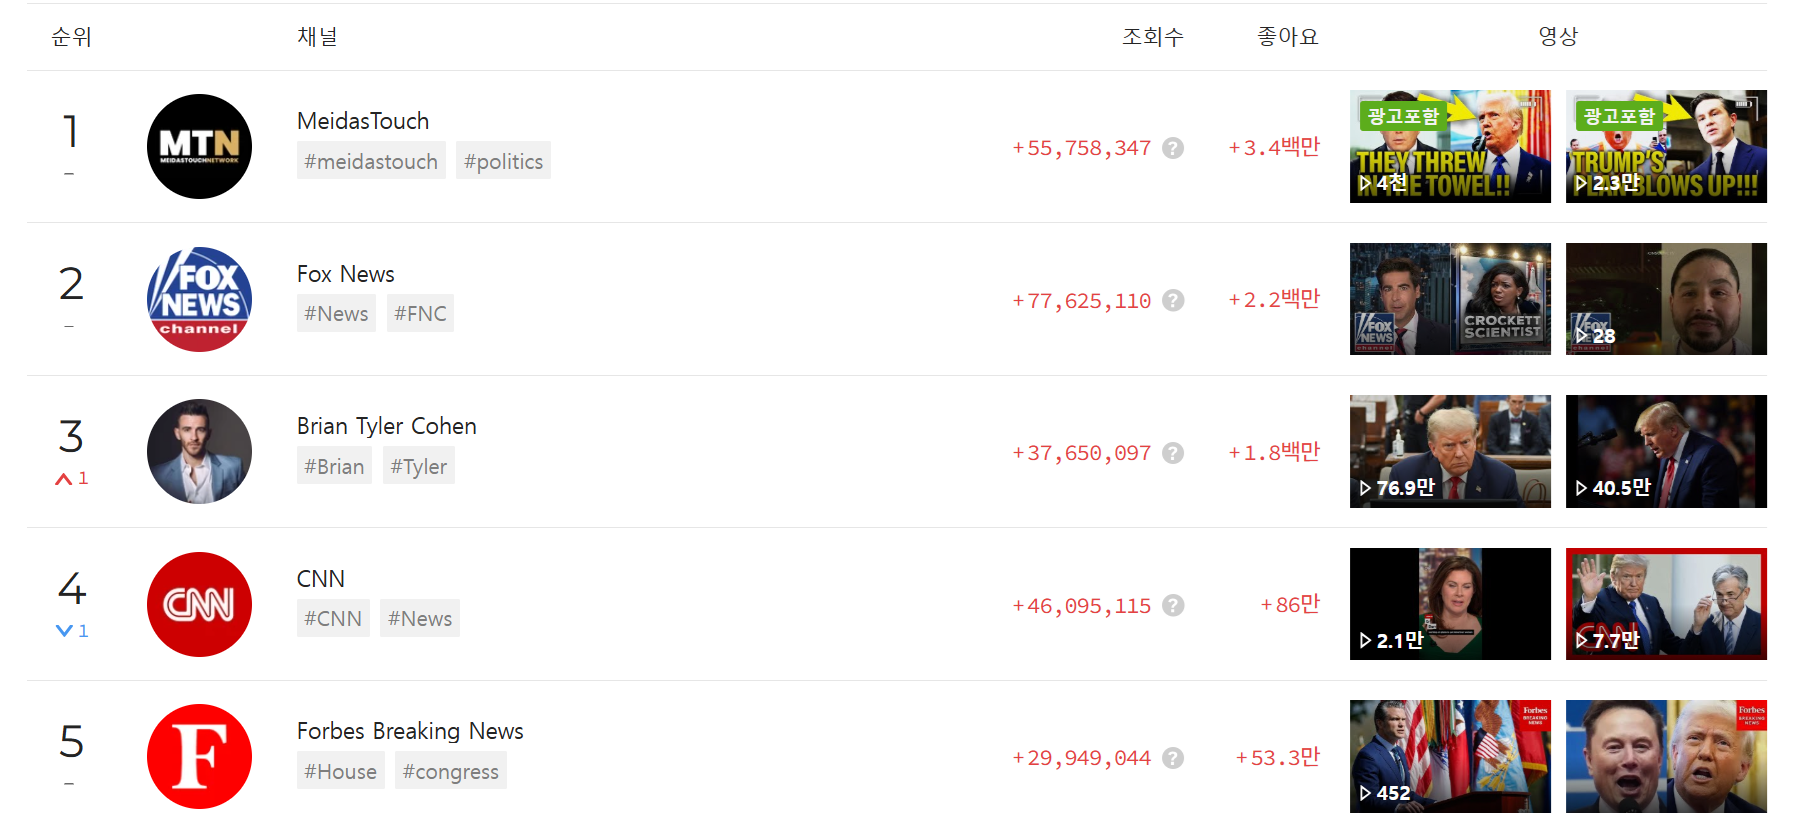Screen dimensions: 1795x830
Task: Click the question mark beside +77,625,110
Action: coord(1174,300)
